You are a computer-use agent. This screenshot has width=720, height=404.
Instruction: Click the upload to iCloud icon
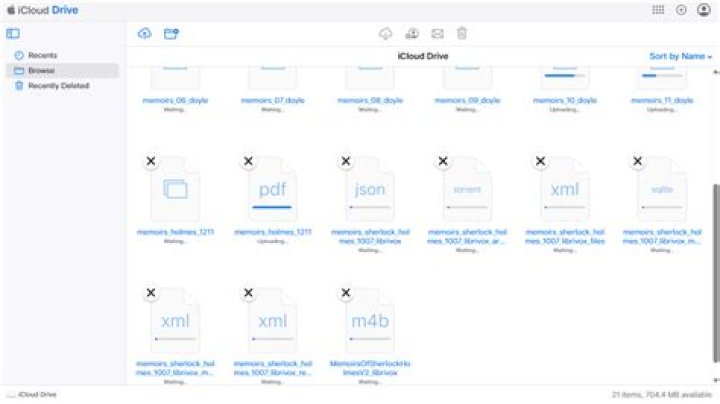[x=145, y=34]
